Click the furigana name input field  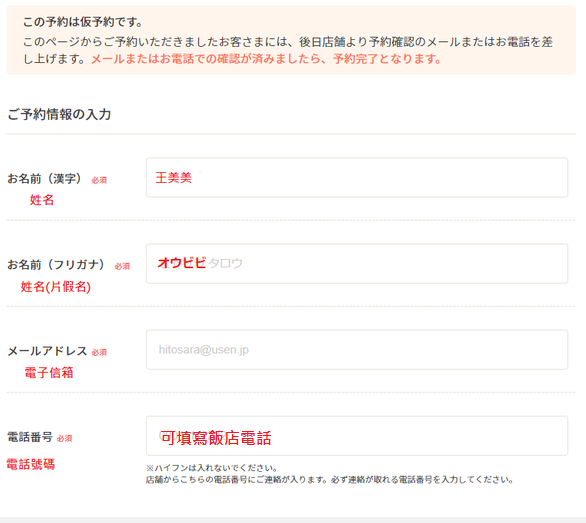[x=357, y=264]
